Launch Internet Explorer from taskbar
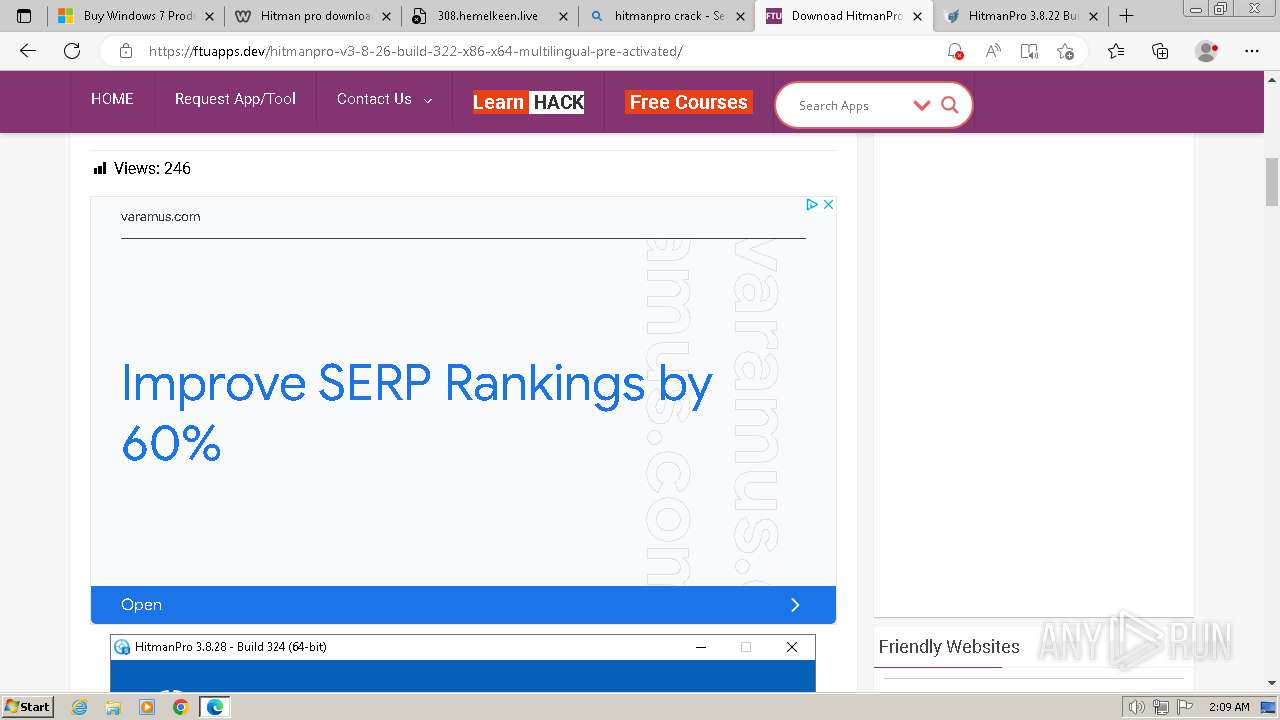The height and width of the screenshot is (720, 1280). (80, 707)
